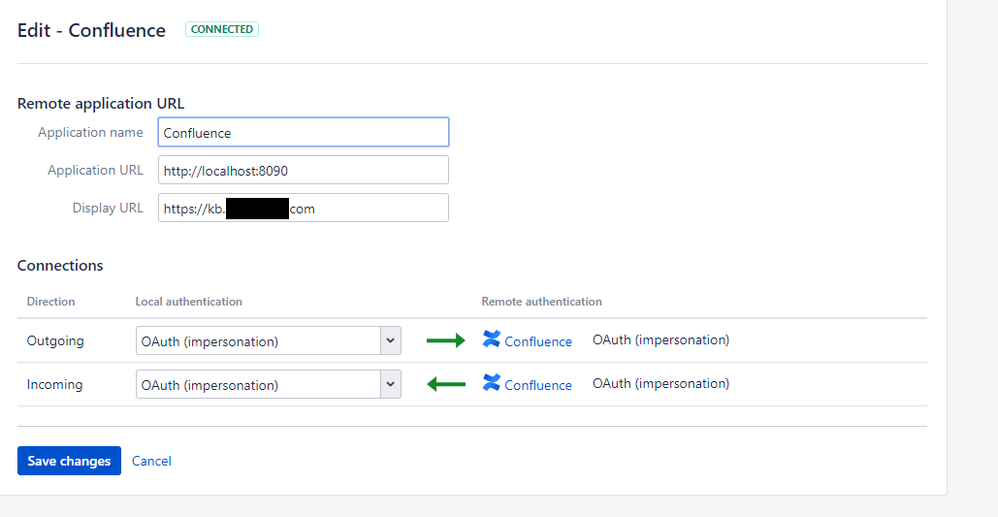
Task: Open the Incoming local authentication dropdown
Action: click(x=269, y=384)
